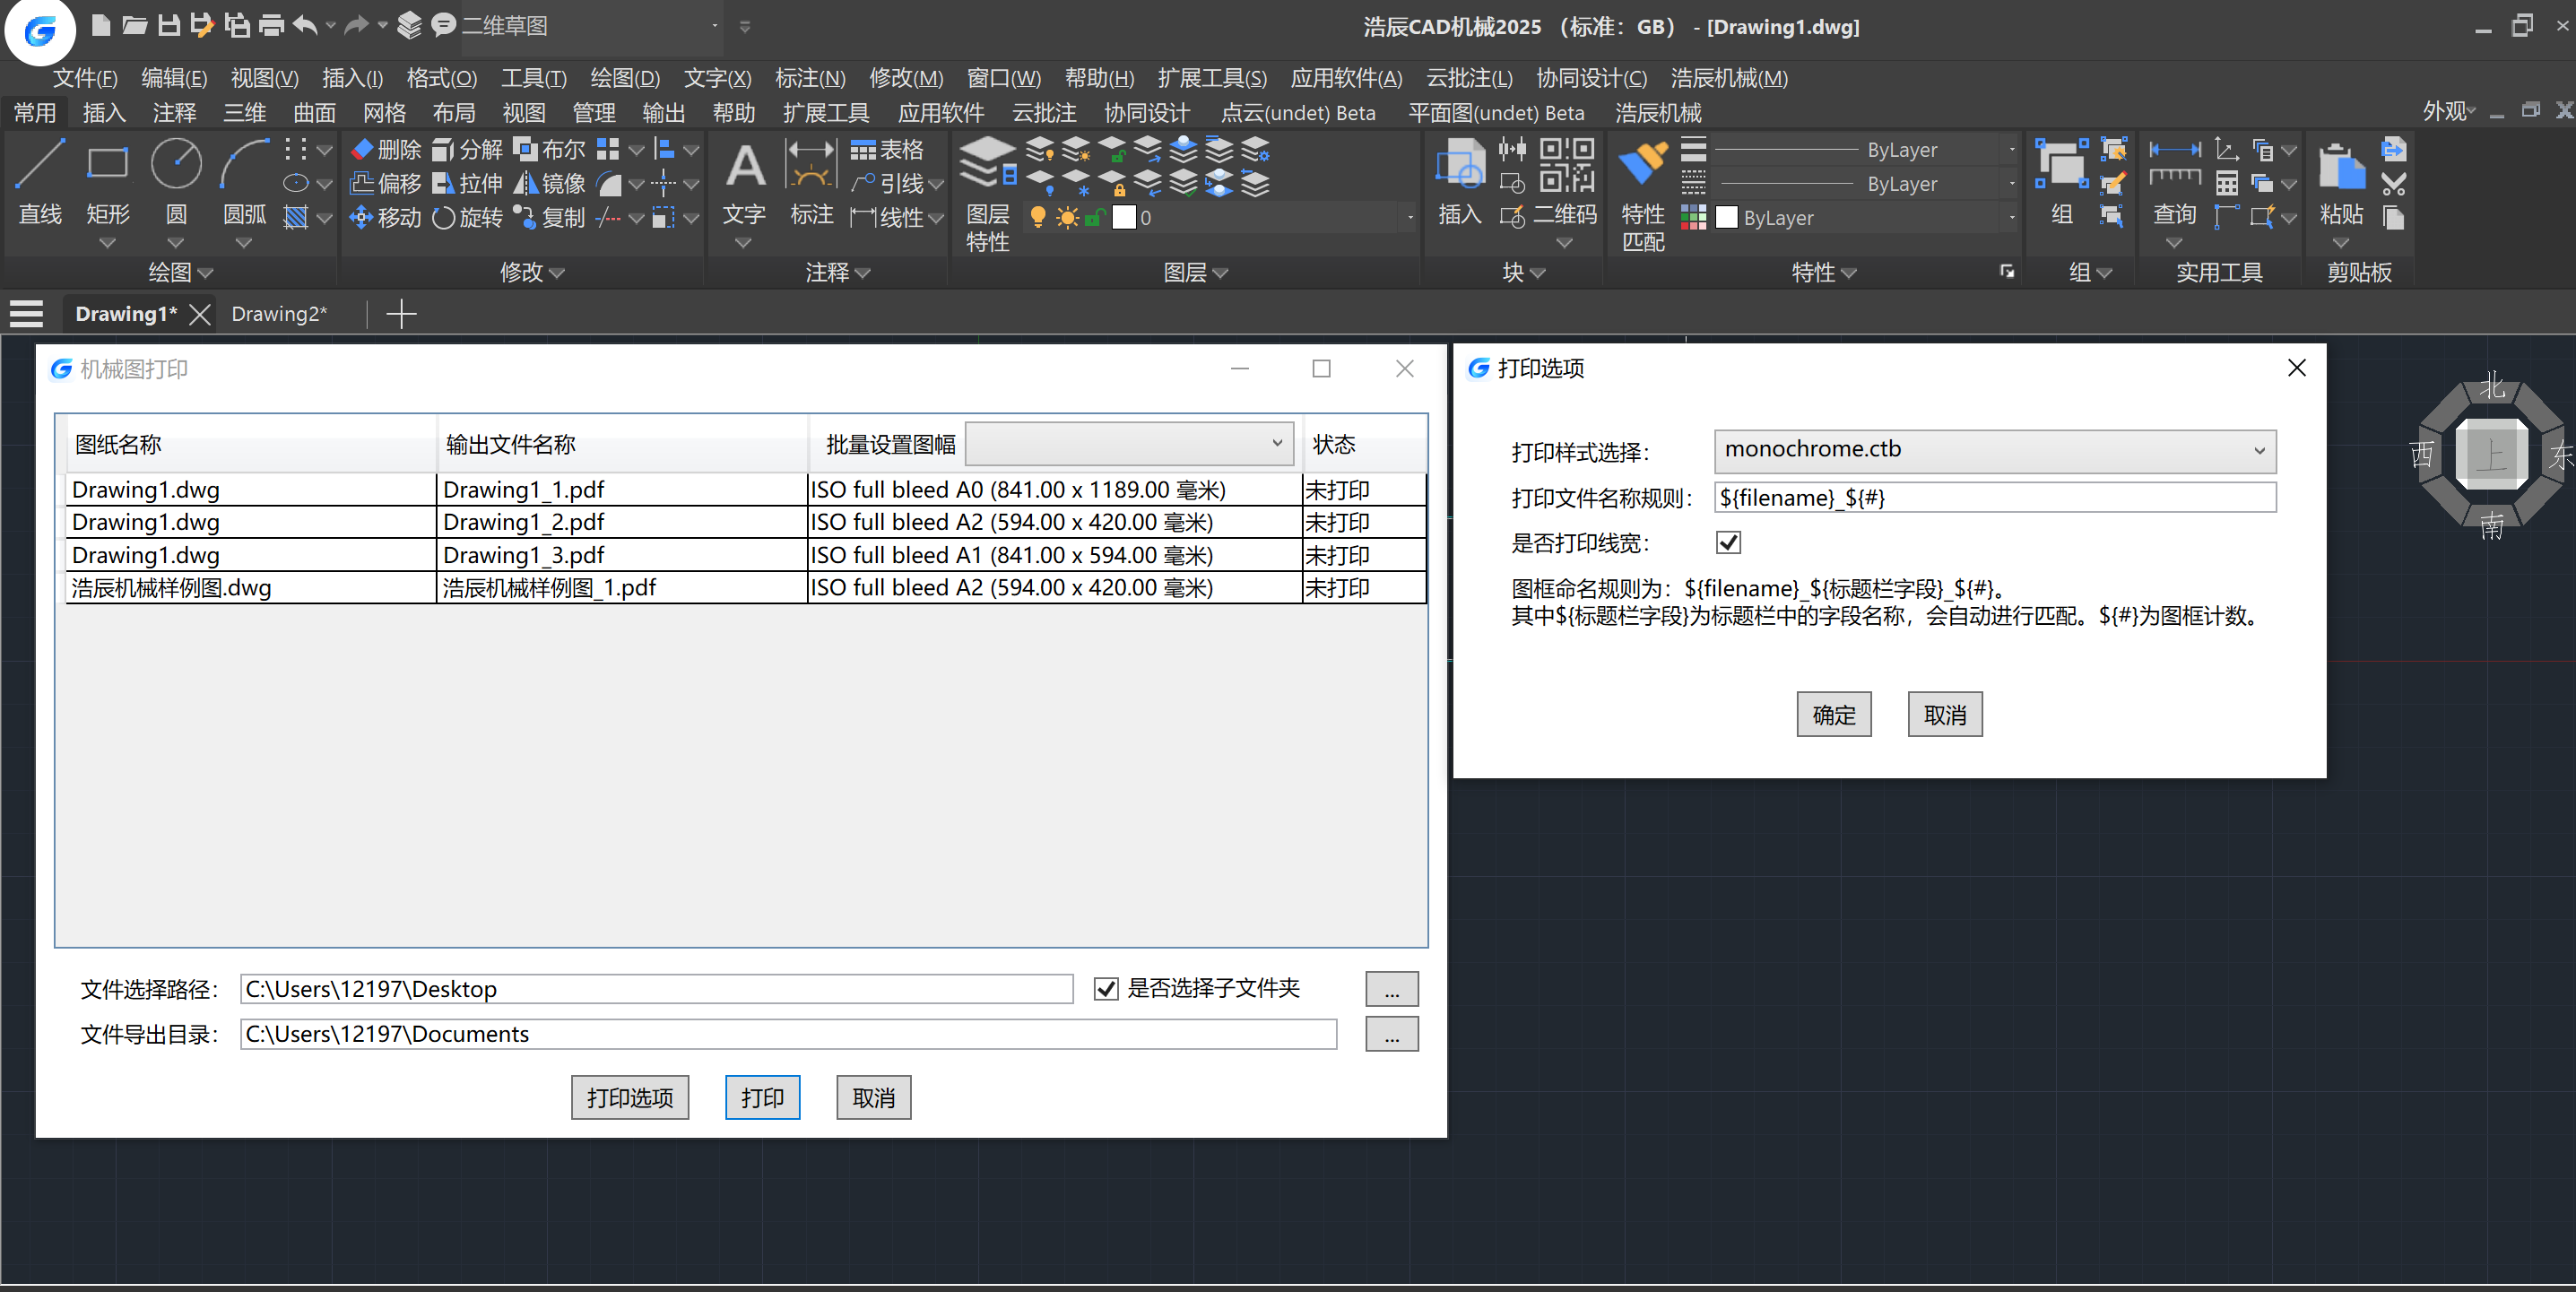
Task: Switch to the Drawing2* document tab
Action: [279, 314]
